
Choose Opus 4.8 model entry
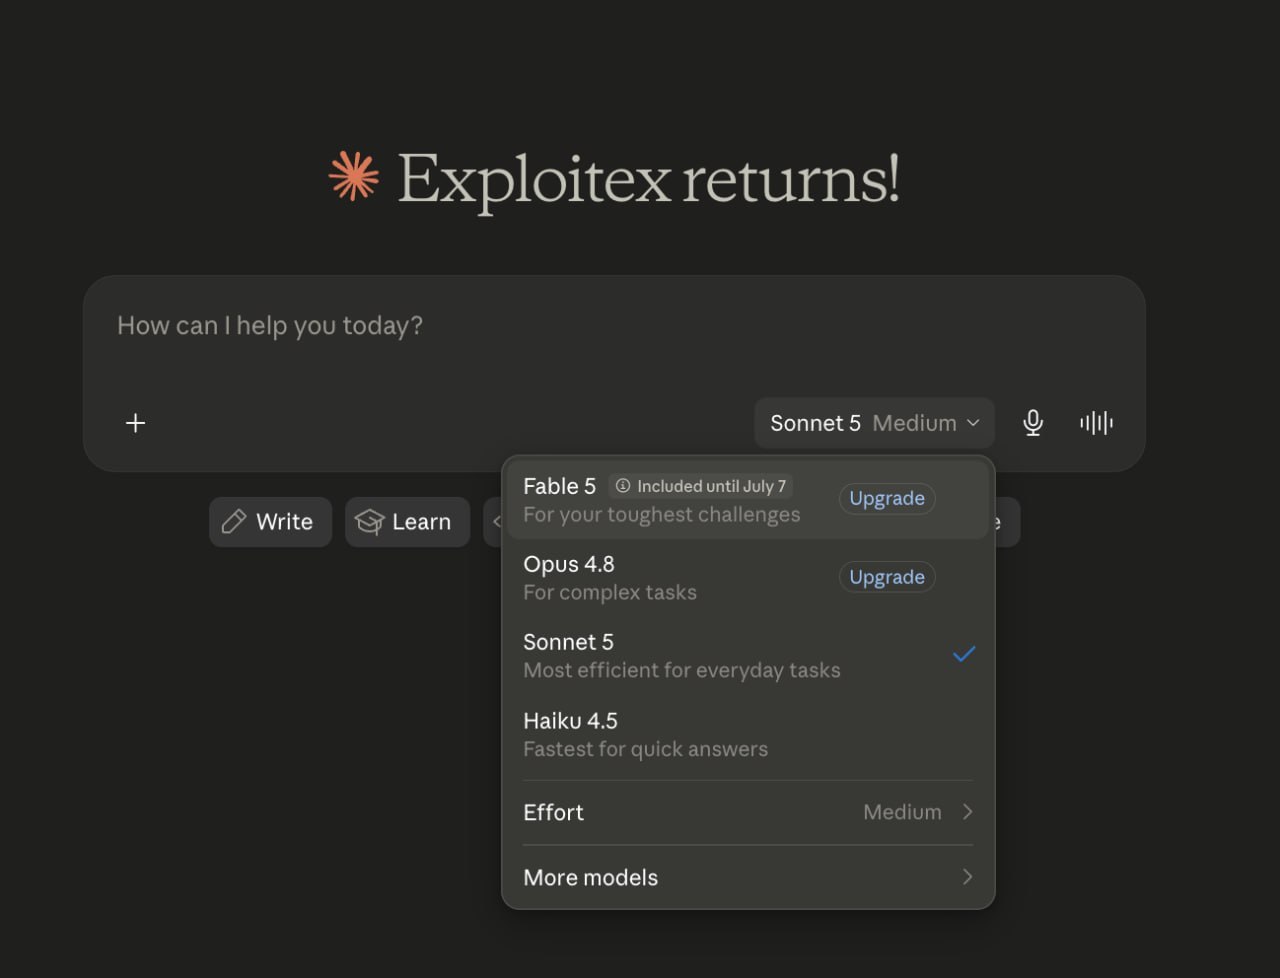click(748, 577)
